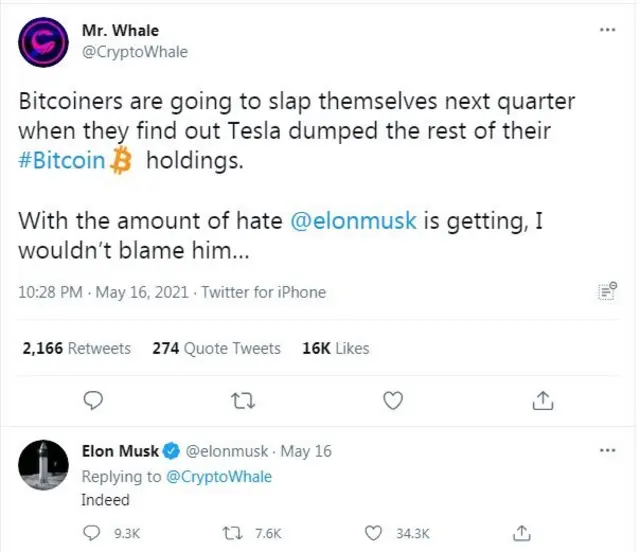The height and width of the screenshot is (552, 640).
Task: Open @CryptoWhale in Replying to line
Action: (x=219, y=477)
